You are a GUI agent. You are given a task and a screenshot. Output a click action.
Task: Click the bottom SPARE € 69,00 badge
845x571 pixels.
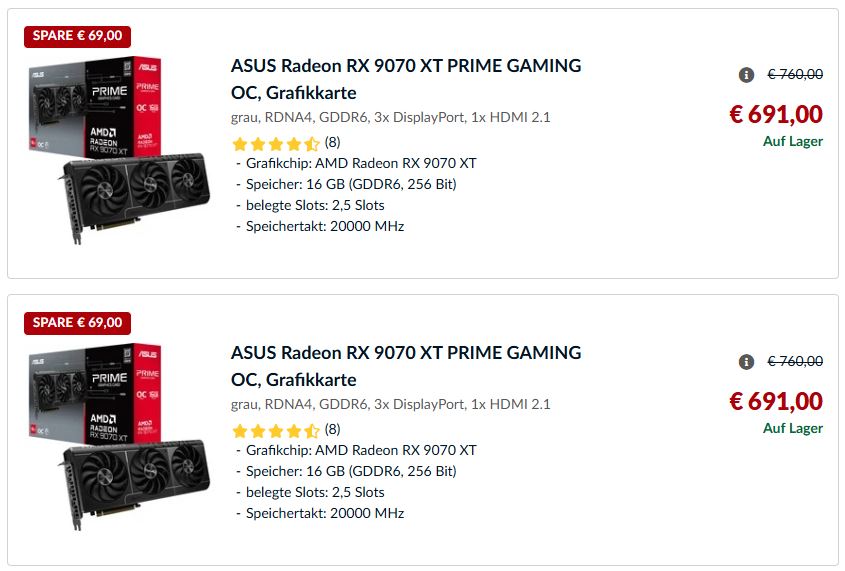(x=78, y=323)
